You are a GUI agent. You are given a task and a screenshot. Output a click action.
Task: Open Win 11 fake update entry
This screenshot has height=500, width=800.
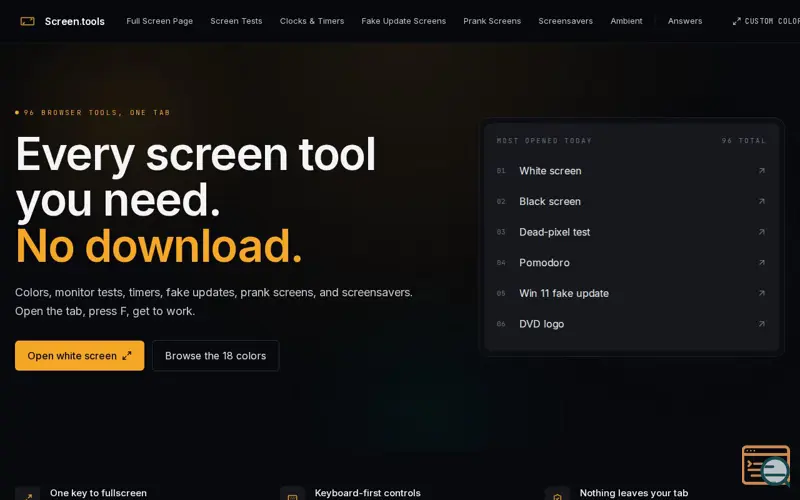click(631, 293)
